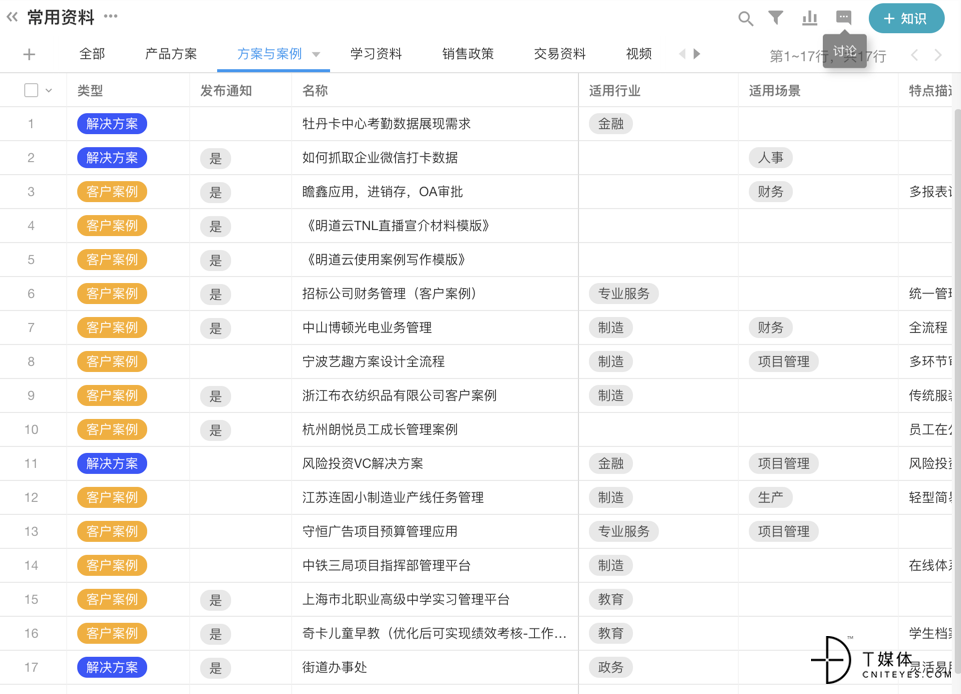Open the search magnifier icon
Image resolution: width=961 pixels, height=694 pixels.
point(745,18)
